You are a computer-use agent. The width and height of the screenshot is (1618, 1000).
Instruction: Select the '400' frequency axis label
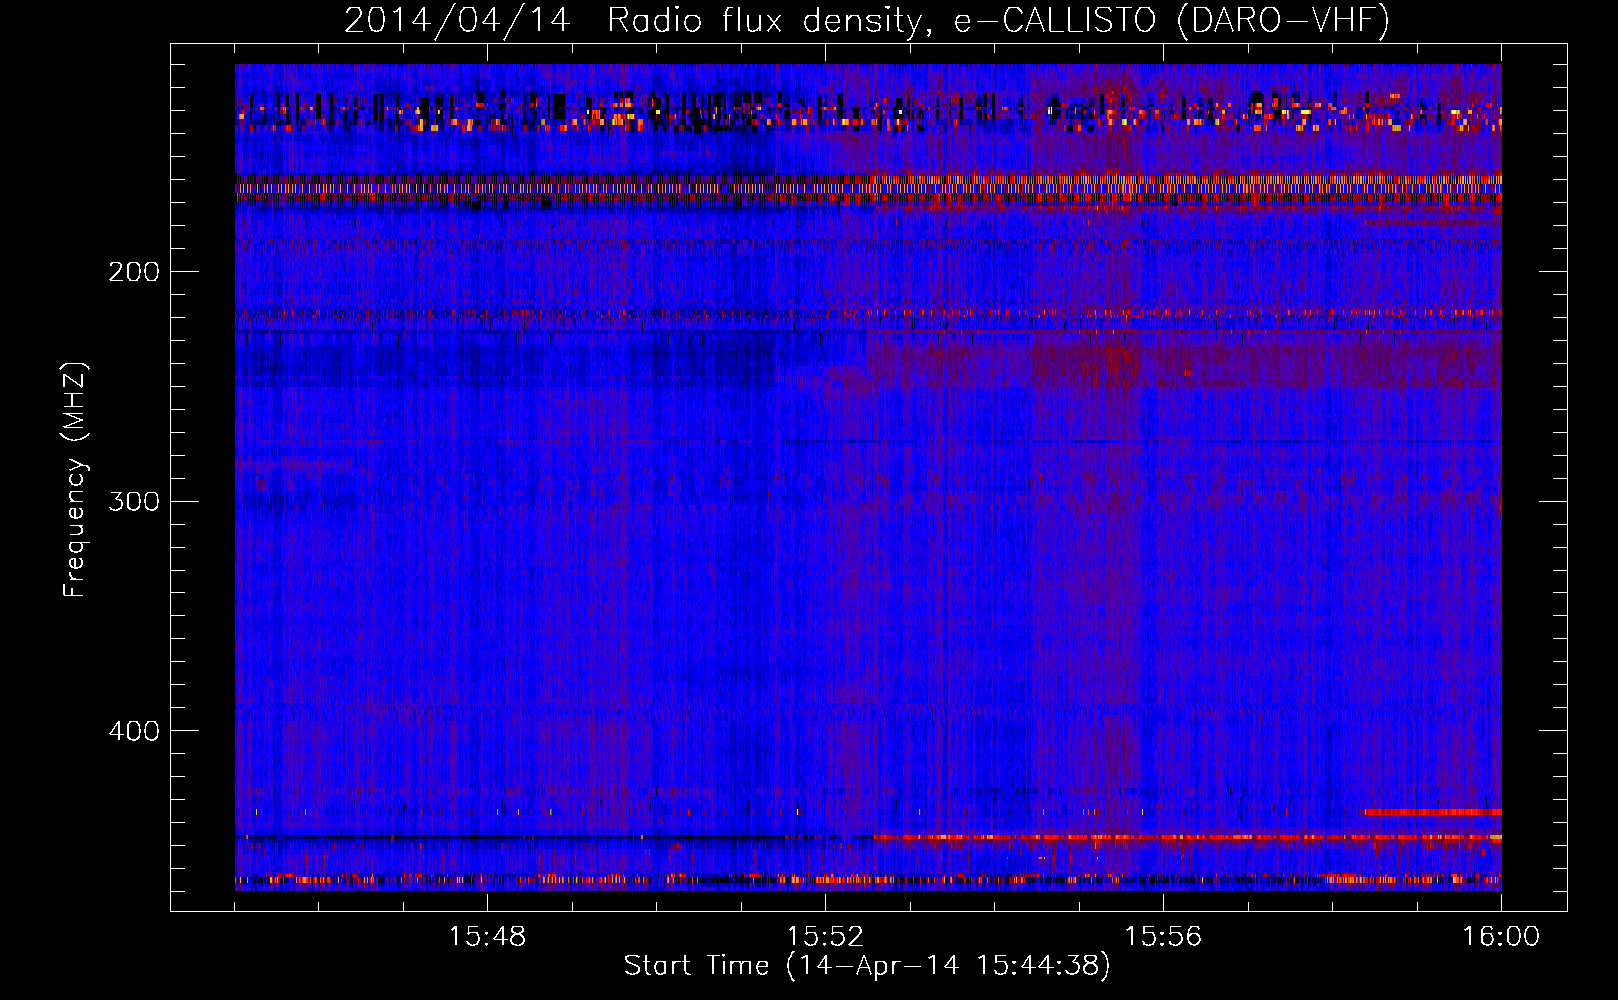(x=134, y=731)
